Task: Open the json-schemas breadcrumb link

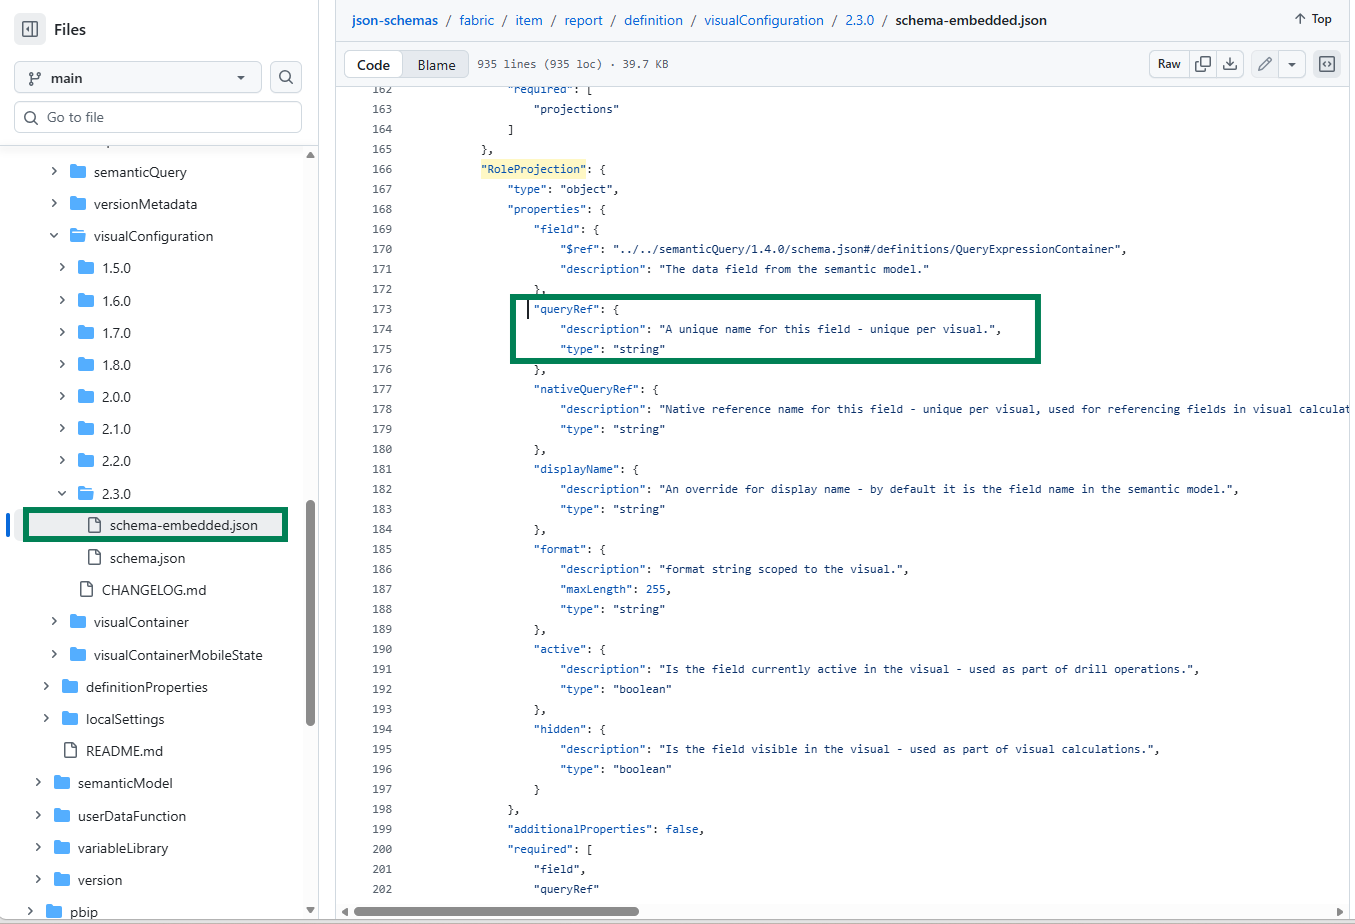Action: coord(395,20)
